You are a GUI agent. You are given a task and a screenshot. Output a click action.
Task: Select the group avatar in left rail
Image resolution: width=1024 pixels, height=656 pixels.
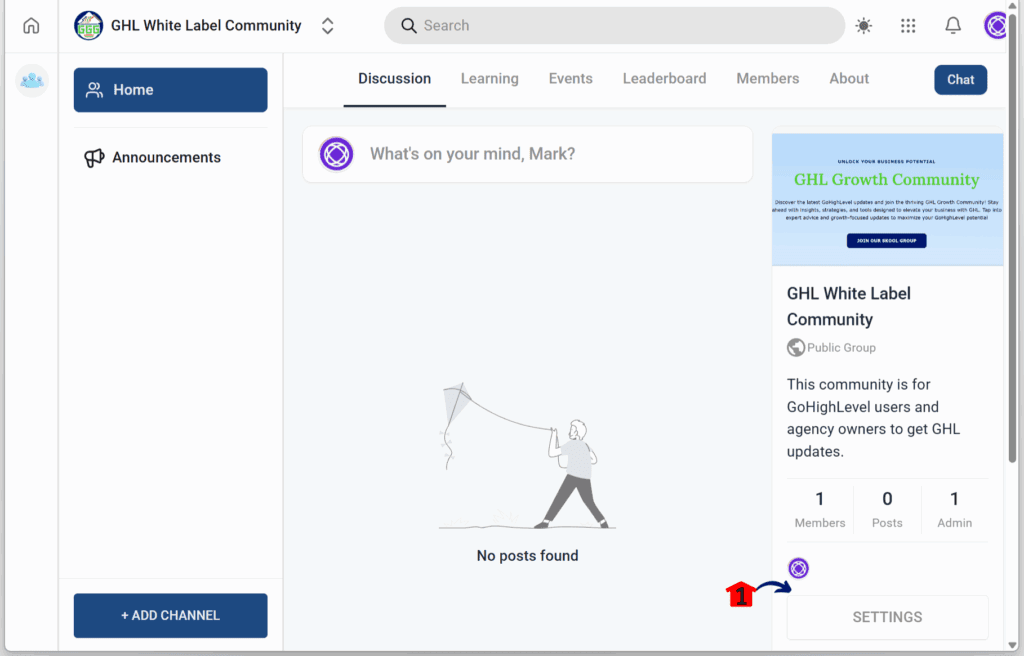(x=32, y=80)
